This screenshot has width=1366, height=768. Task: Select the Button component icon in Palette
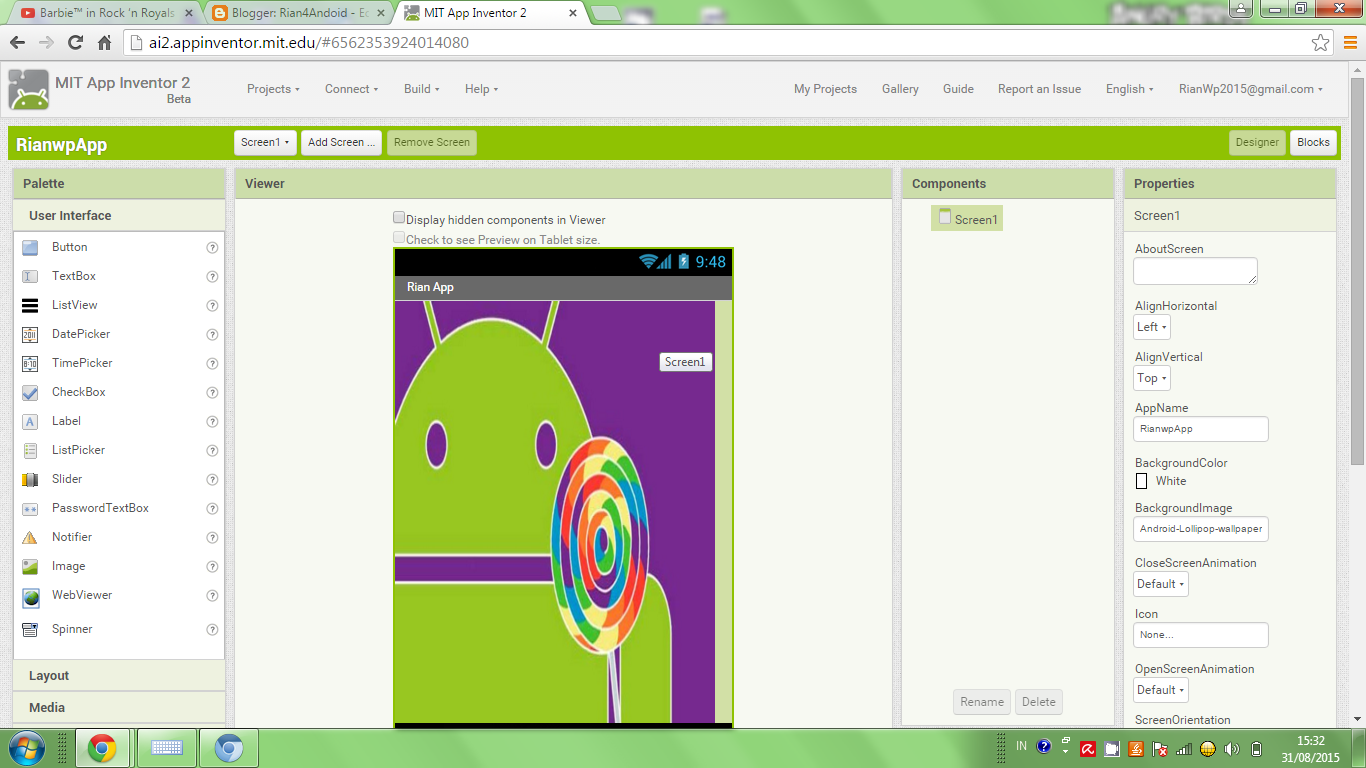click(30, 248)
